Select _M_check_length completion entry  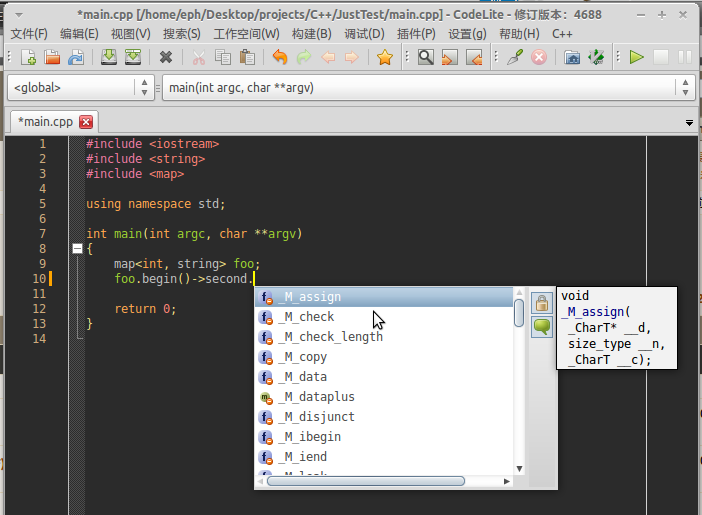coord(384,337)
